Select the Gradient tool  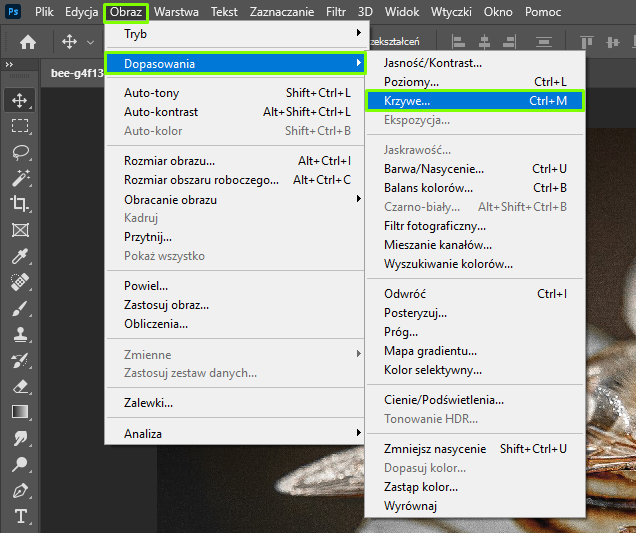tap(20, 412)
